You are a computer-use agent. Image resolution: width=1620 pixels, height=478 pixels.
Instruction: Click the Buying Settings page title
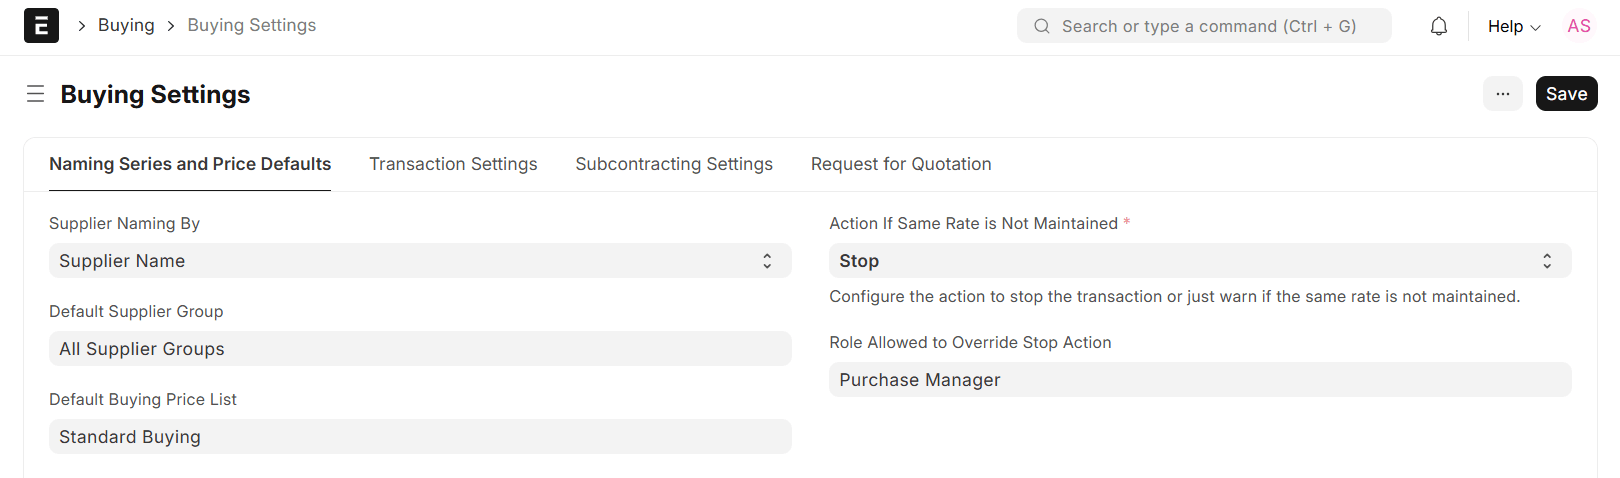pyautogui.click(x=155, y=94)
